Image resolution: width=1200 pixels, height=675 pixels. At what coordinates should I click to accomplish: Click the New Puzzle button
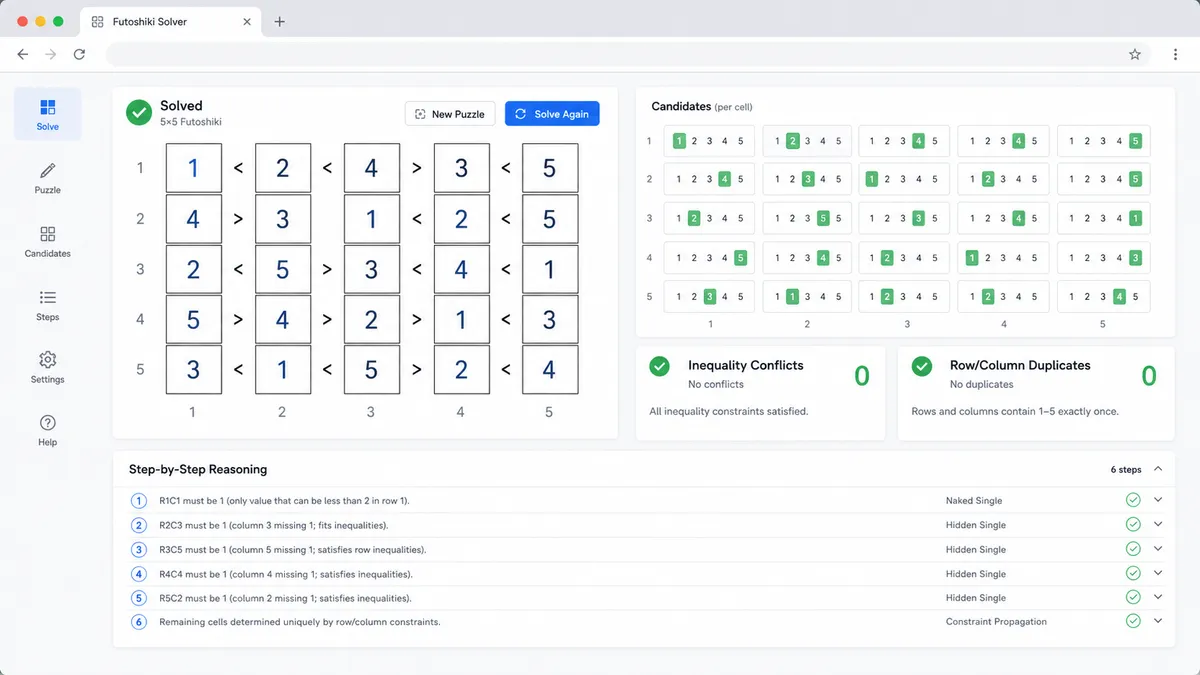click(450, 114)
